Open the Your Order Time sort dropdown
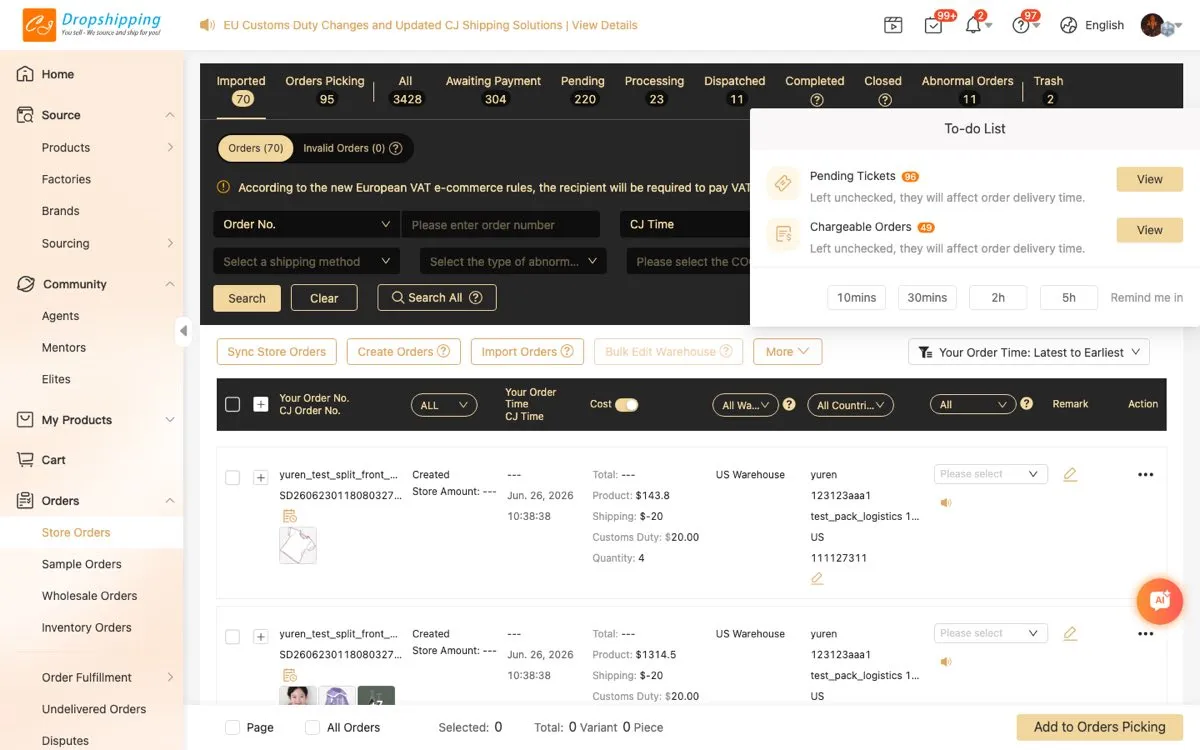The height and width of the screenshot is (750, 1200). [x=1029, y=352]
